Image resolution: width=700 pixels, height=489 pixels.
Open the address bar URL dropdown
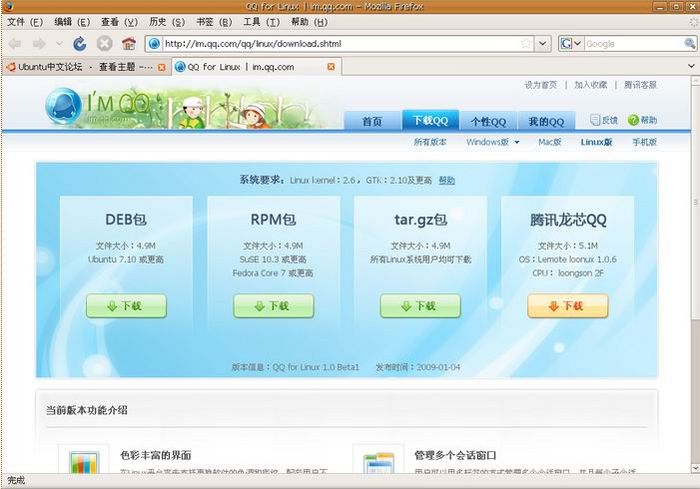click(542, 44)
